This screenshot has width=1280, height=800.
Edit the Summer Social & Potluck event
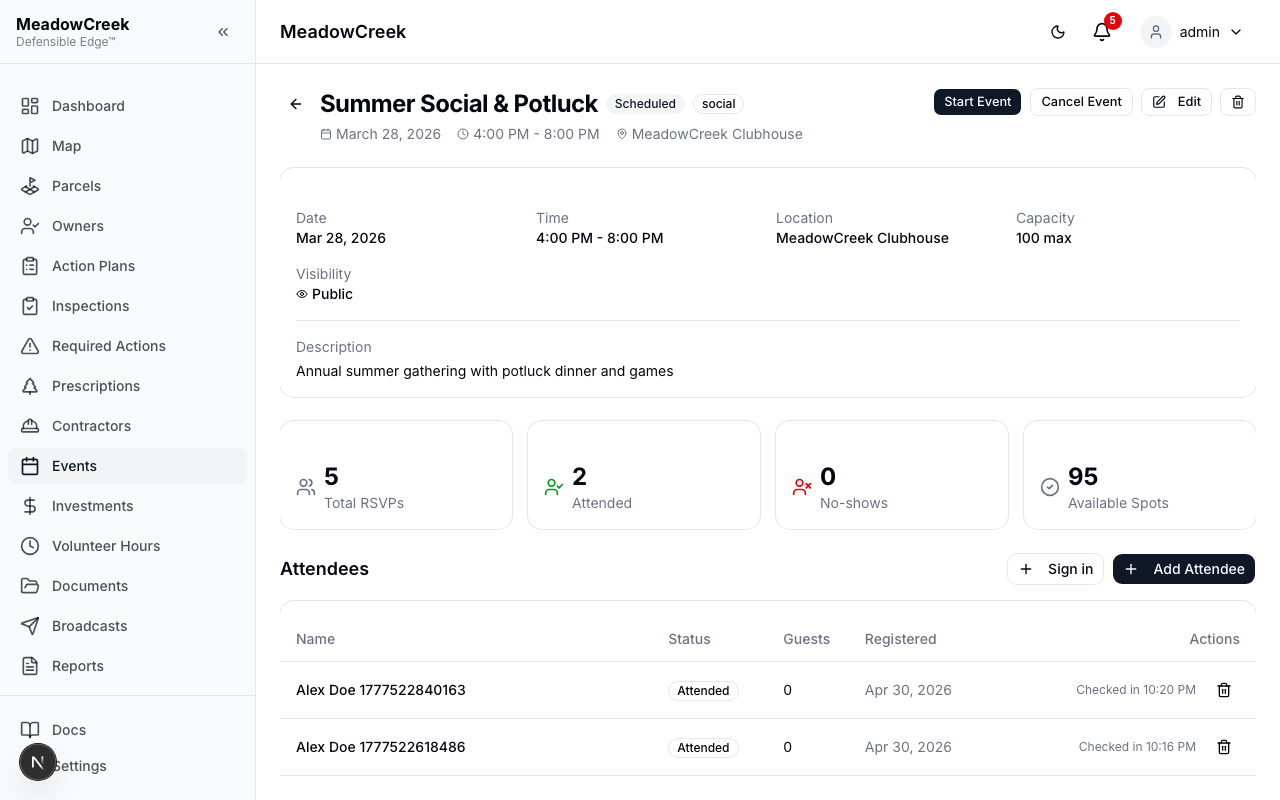click(x=1176, y=102)
